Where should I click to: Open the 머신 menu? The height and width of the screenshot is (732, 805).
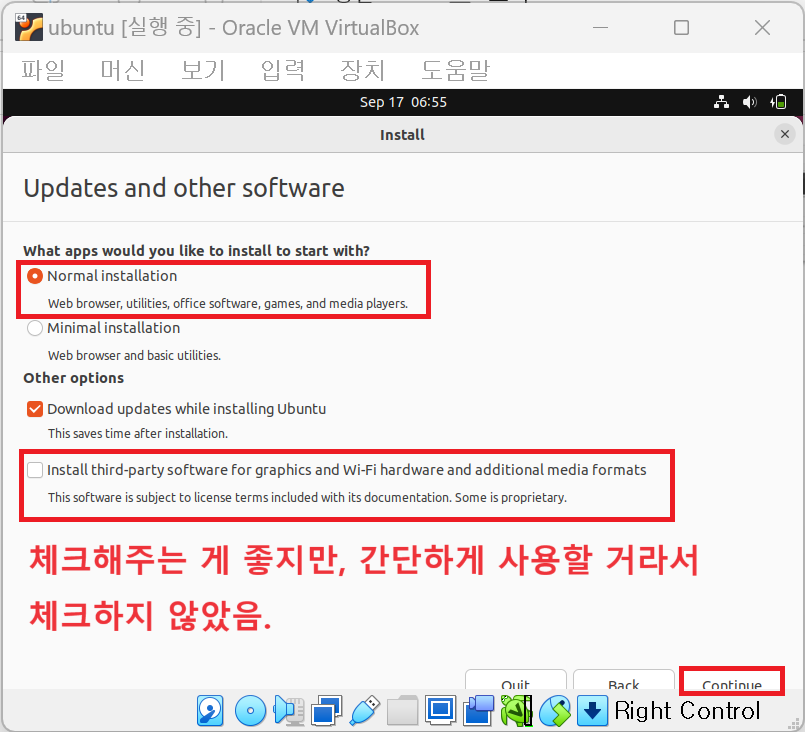pyautogui.click(x=123, y=70)
